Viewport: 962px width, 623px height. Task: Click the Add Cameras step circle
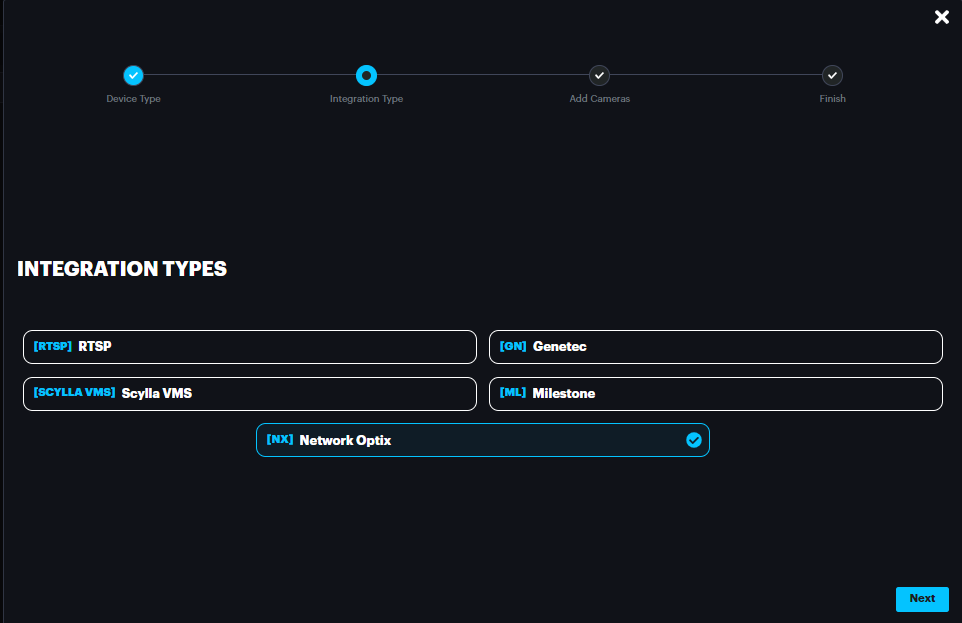[x=599, y=75]
